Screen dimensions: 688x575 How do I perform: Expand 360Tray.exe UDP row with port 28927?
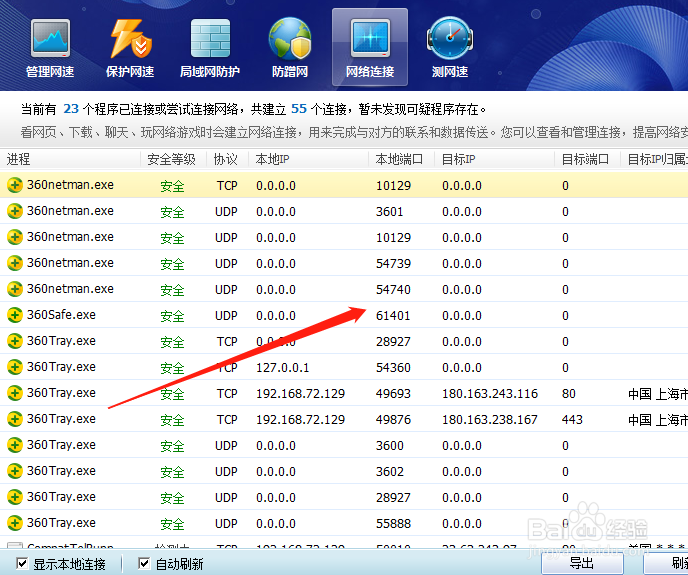14,497
